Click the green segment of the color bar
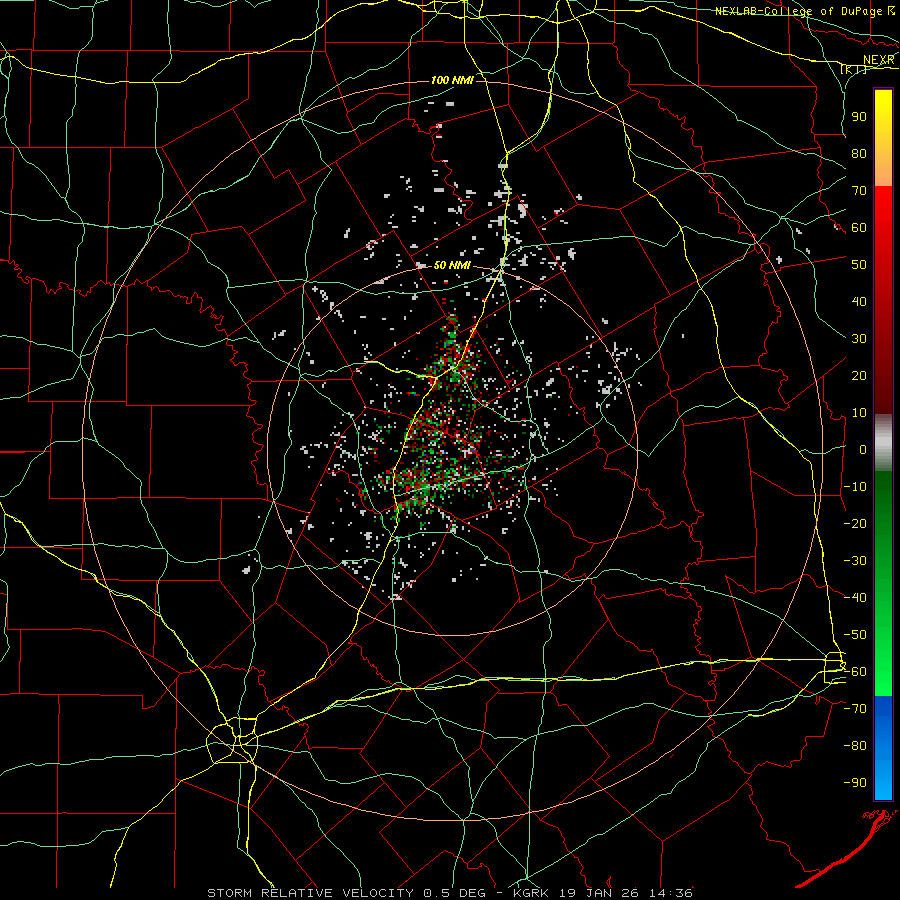900x900 pixels. pyautogui.click(x=883, y=583)
